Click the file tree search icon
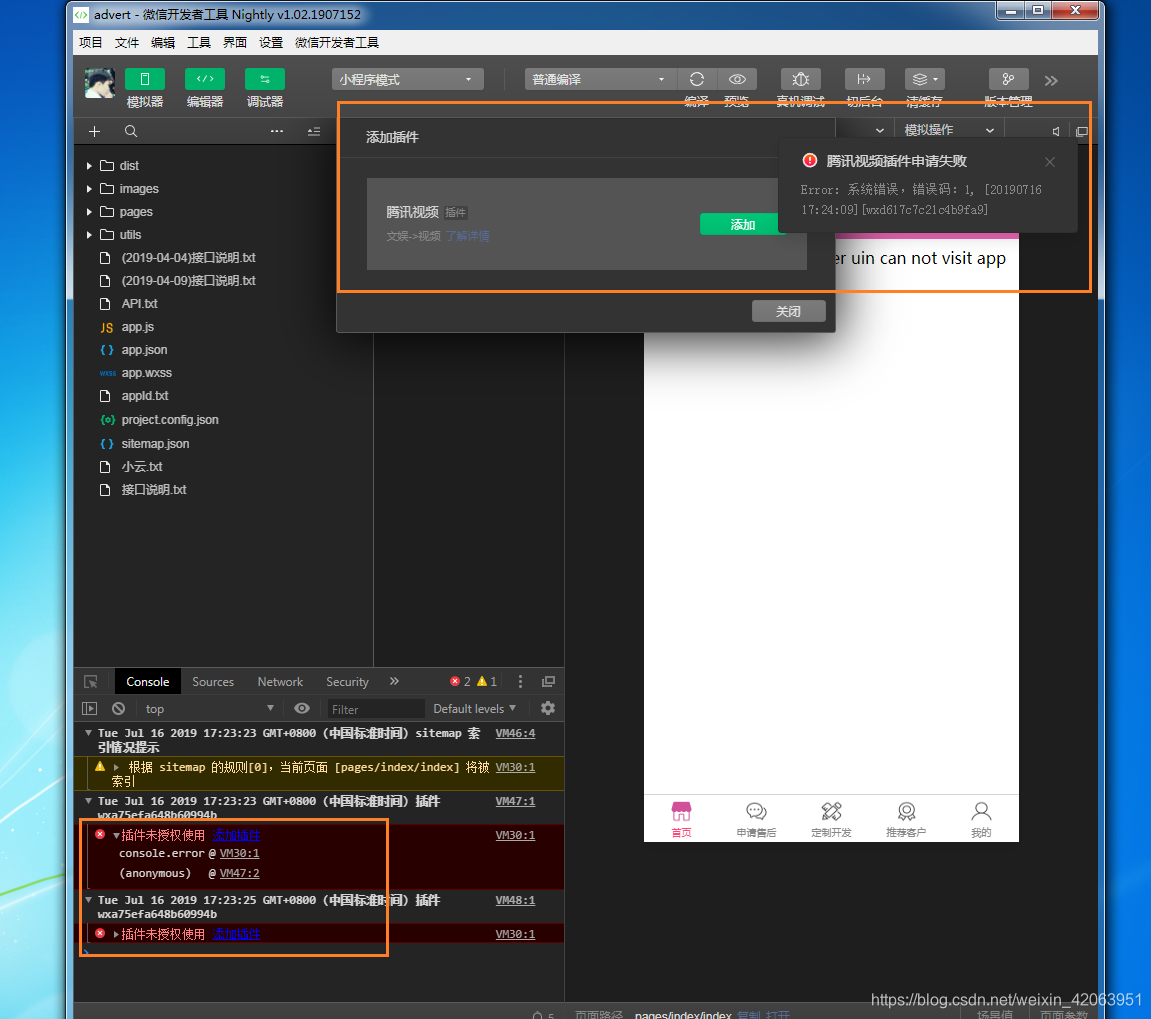 coord(131,131)
